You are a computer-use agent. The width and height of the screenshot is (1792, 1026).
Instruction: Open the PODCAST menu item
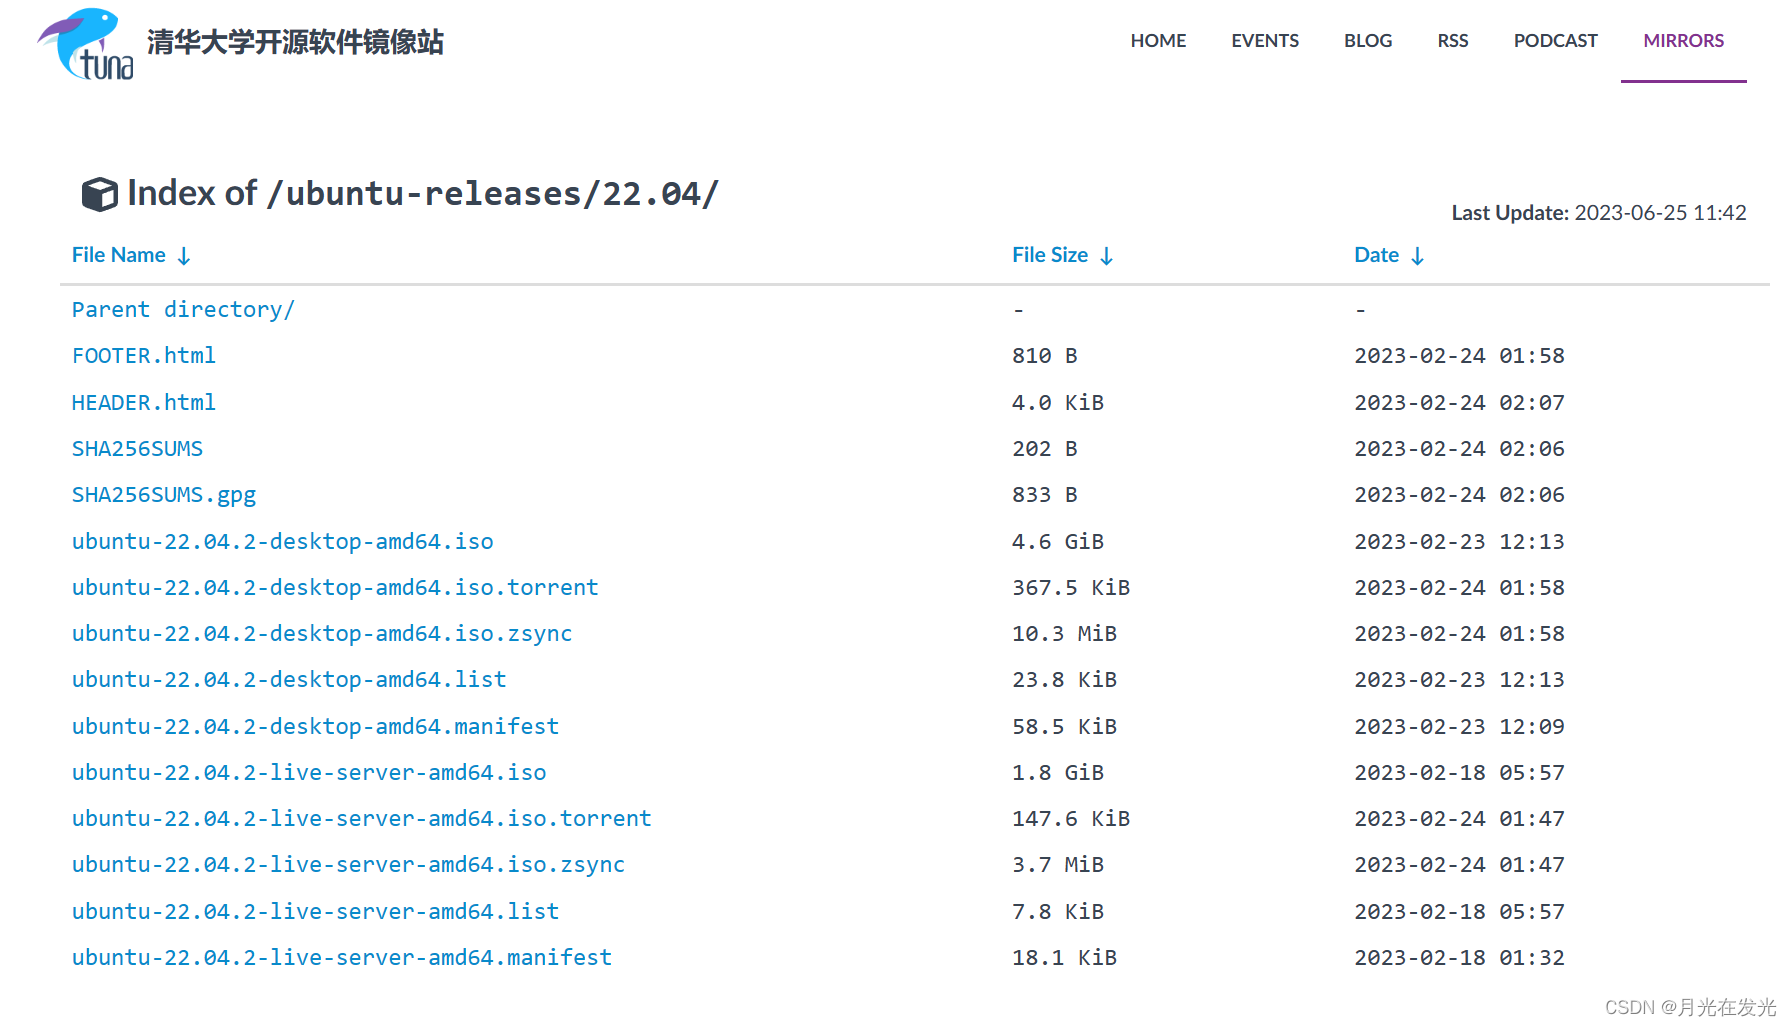tap(1555, 41)
